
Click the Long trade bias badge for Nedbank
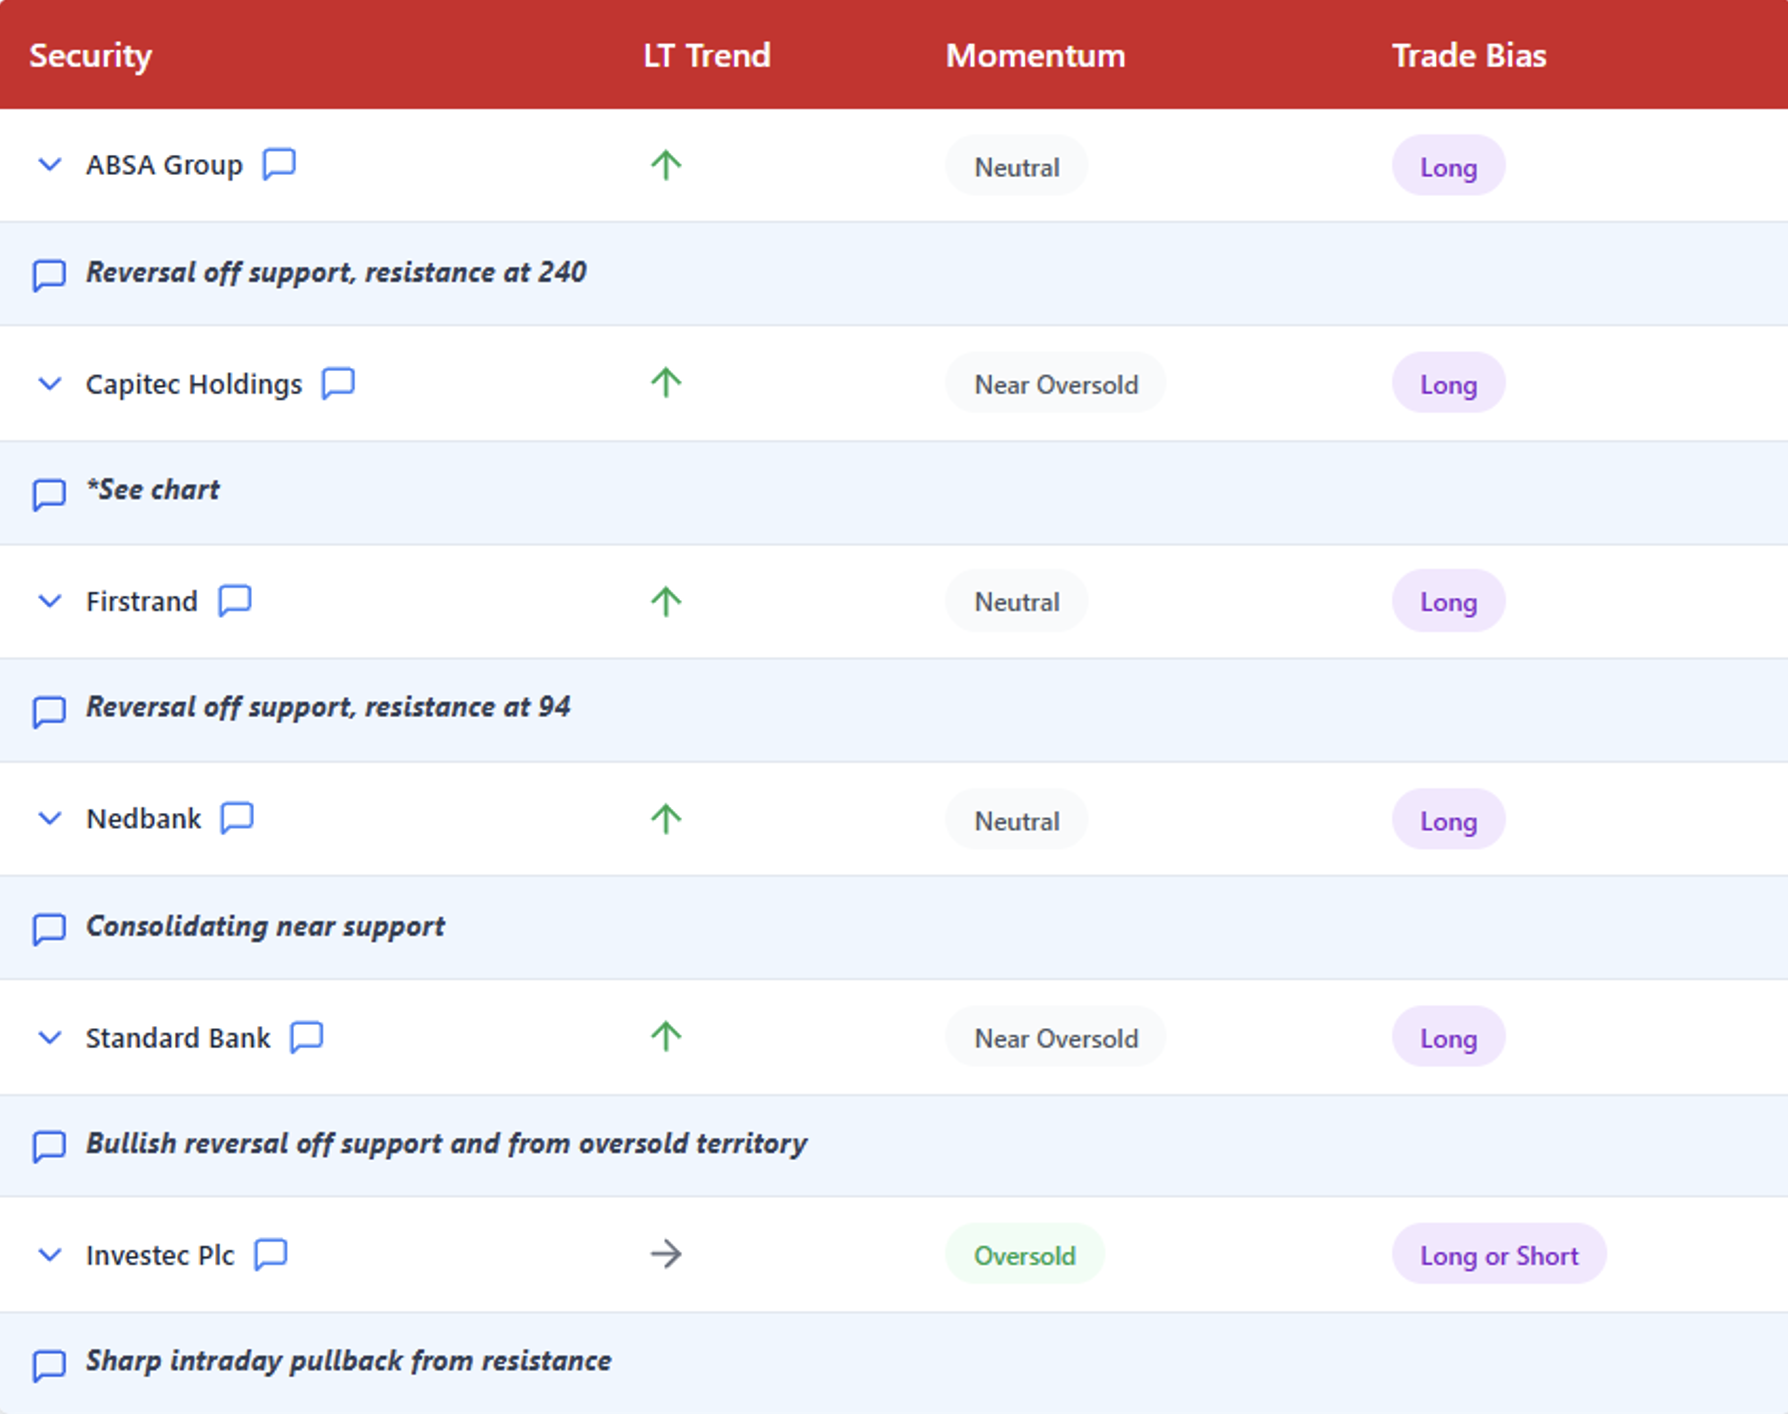pos(1449,820)
